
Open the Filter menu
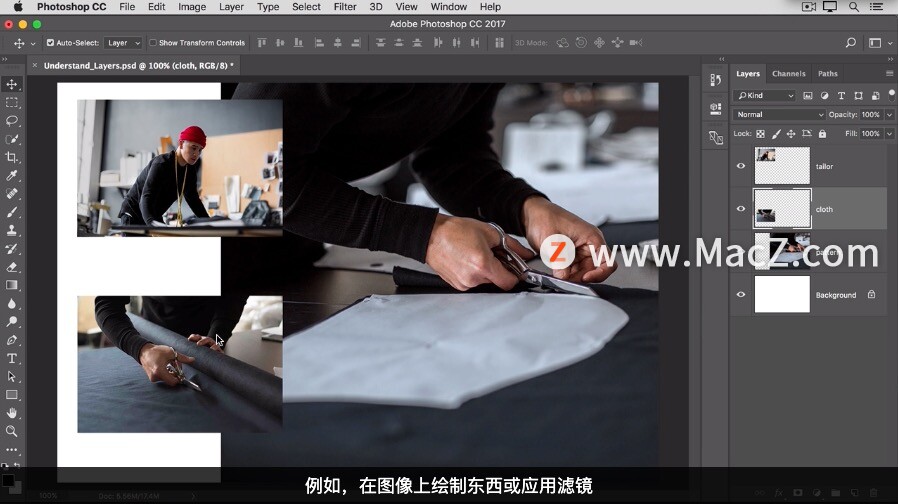pos(345,7)
